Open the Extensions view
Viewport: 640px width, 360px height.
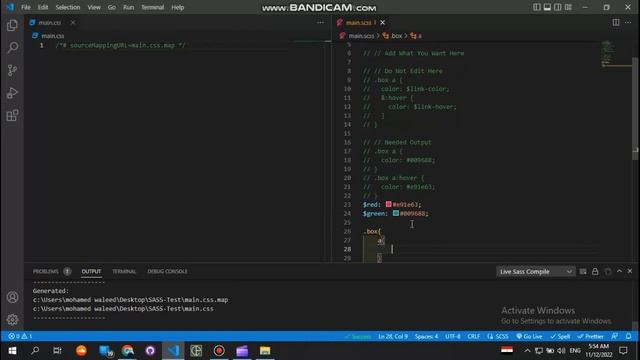click(x=12, y=116)
